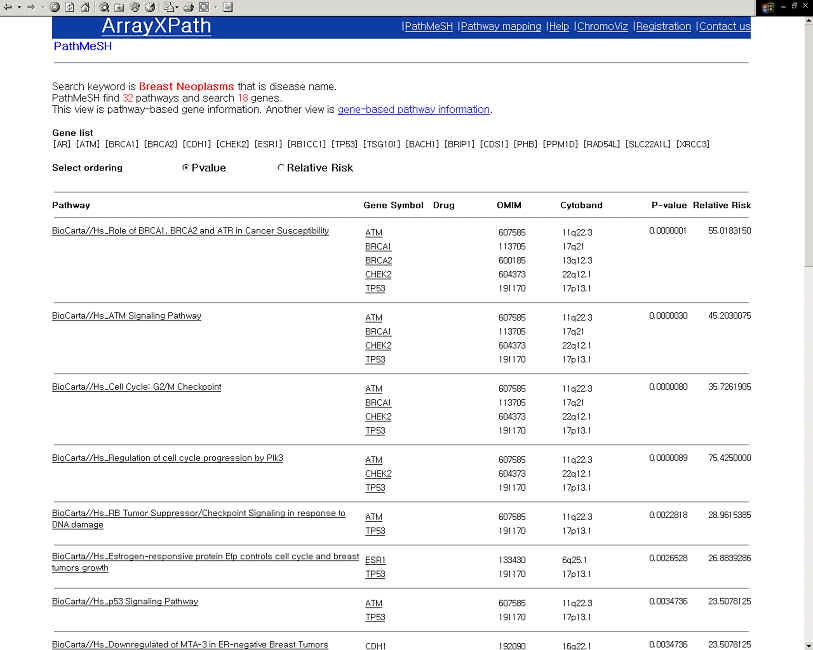Screen dimensions: 813x650
Task: Select the Relative Risk ordering radio button
Action: click(x=281, y=168)
